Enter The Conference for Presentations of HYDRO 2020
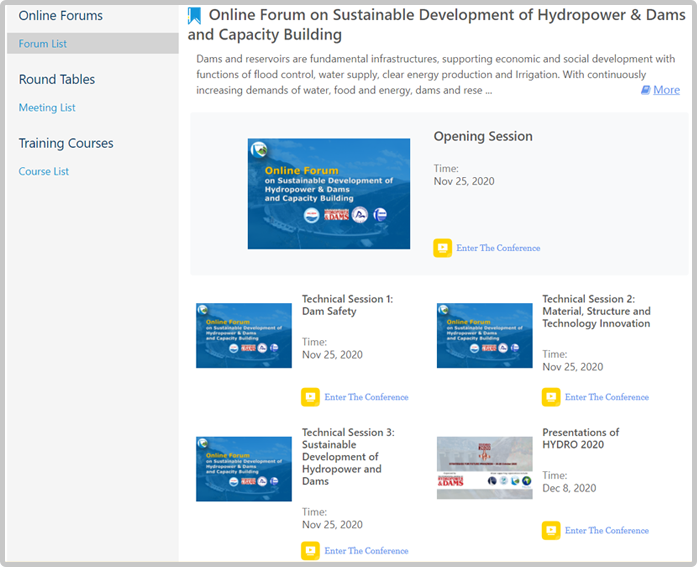697x567 pixels. 607,531
